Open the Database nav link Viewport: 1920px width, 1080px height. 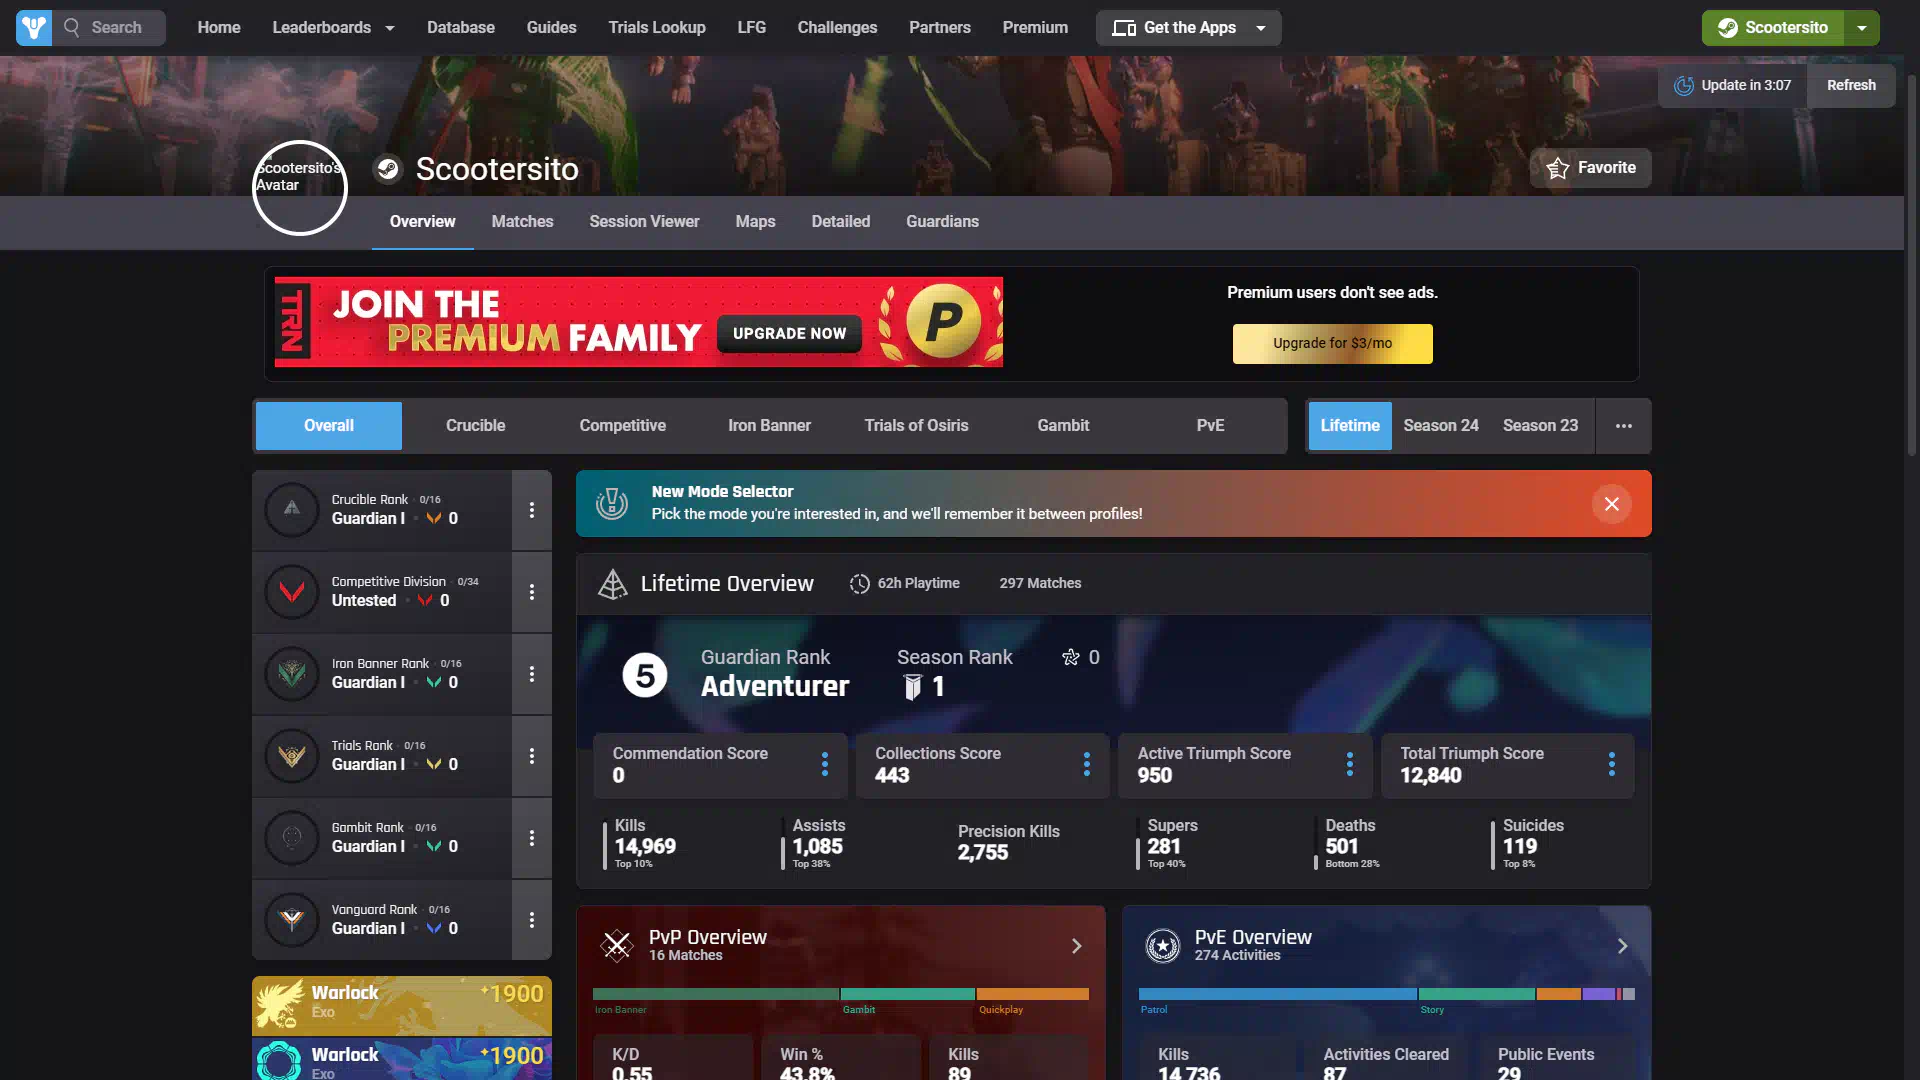pos(461,28)
